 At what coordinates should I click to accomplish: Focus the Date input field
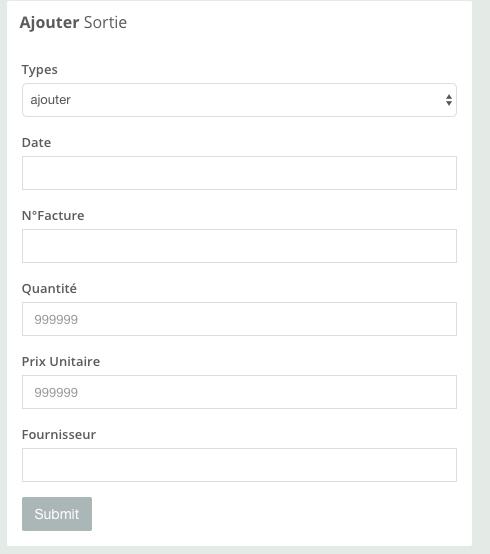tap(239, 173)
